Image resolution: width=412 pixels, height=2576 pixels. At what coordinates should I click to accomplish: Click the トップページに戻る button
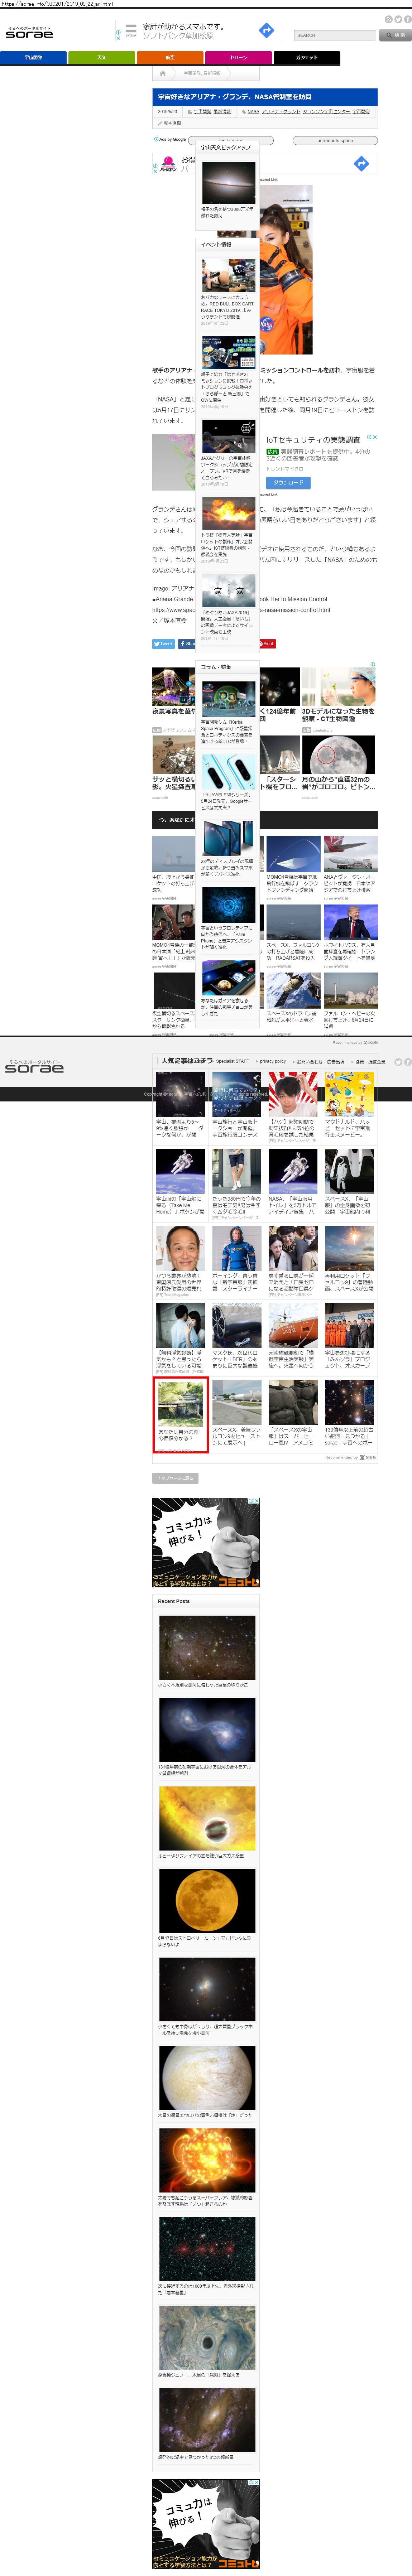174,1478
